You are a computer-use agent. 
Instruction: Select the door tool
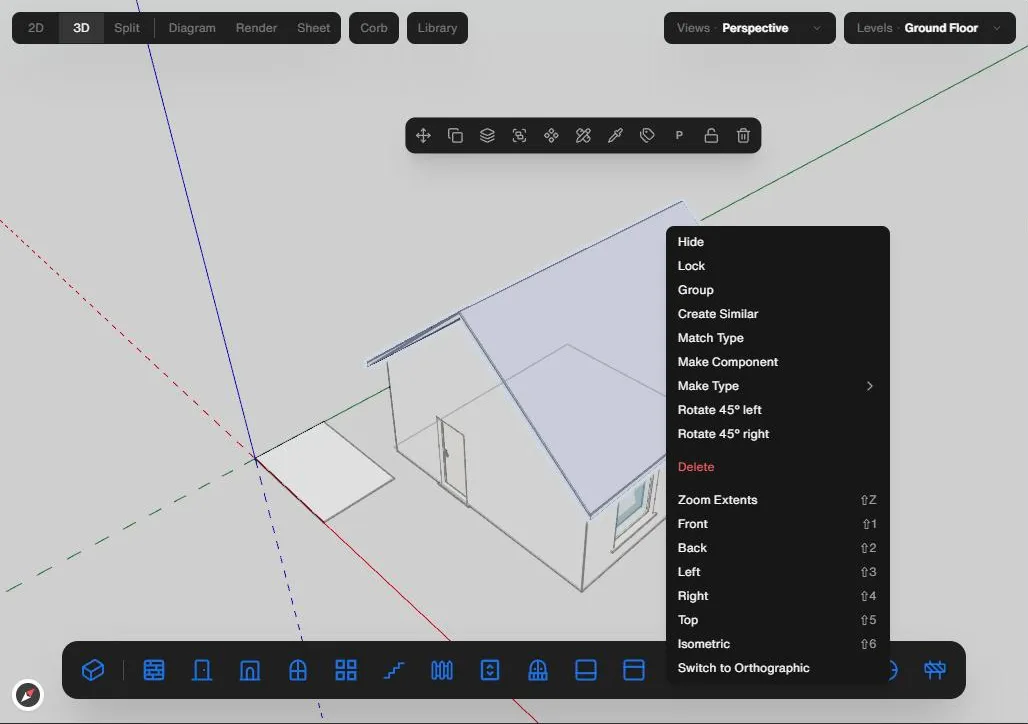[x=202, y=670]
